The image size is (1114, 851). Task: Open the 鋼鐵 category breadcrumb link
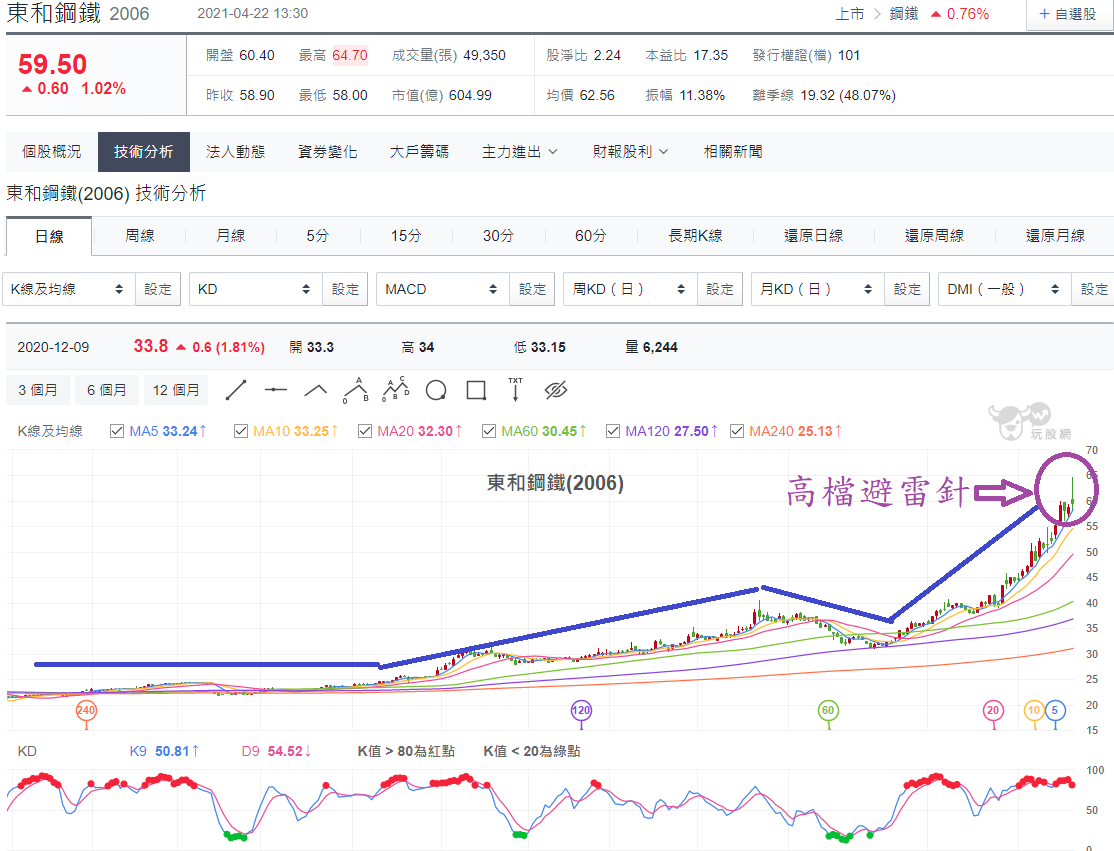click(904, 14)
